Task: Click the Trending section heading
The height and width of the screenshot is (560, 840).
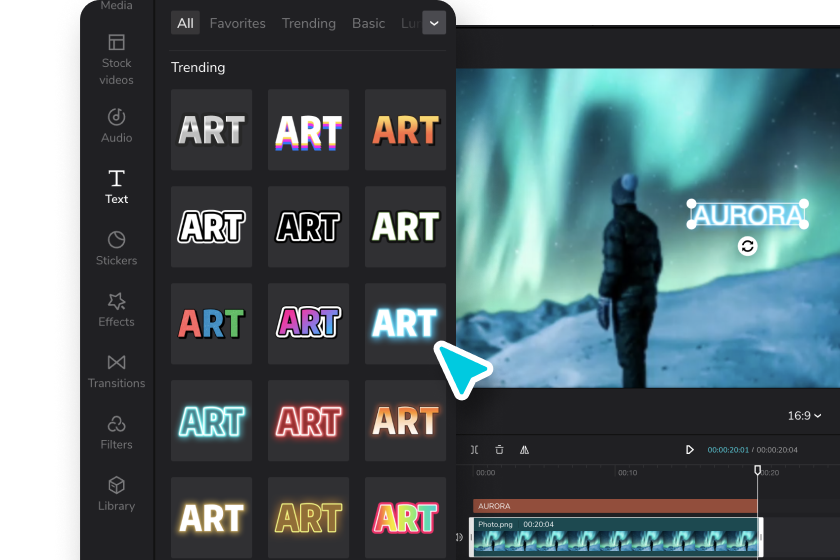Action: (x=198, y=68)
